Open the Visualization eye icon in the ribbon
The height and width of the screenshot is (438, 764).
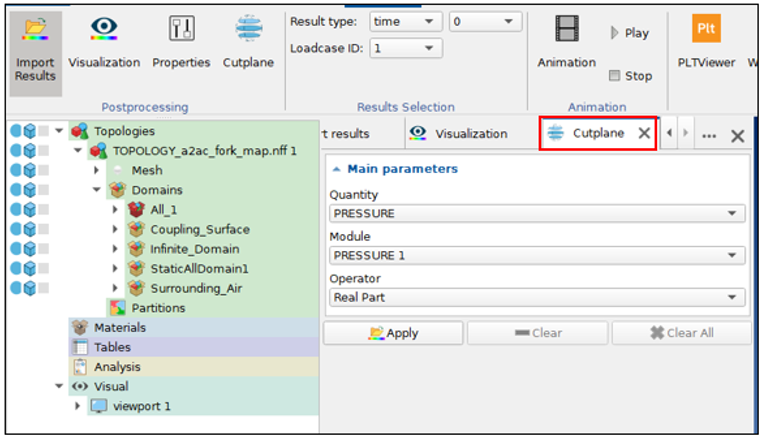(104, 28)
